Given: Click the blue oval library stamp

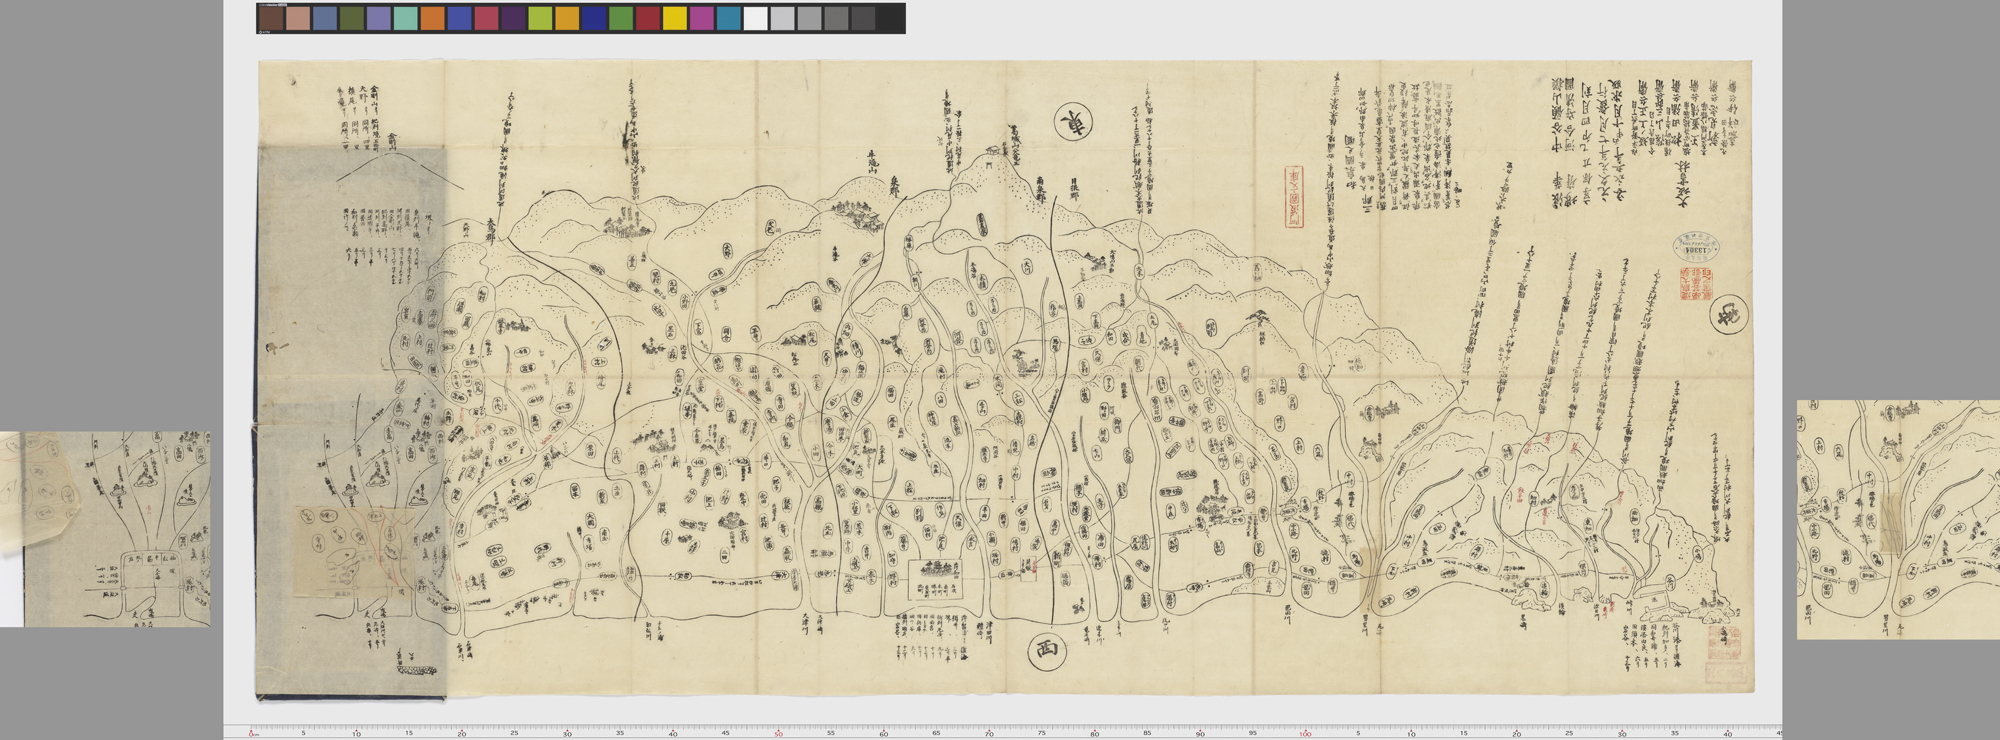Looking at the screenshot, I should tap(1694, 248).
